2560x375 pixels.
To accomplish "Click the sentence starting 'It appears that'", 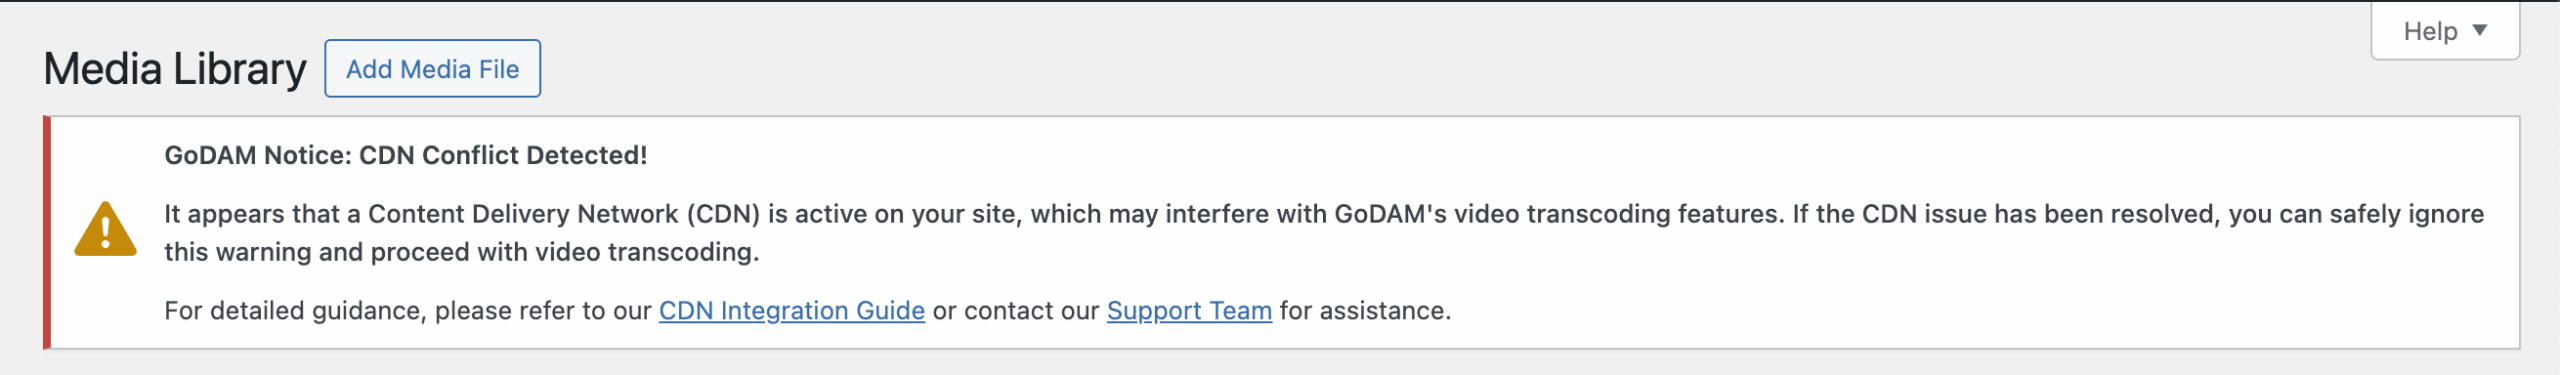I will pyautogui.click(x=976, y=214).
